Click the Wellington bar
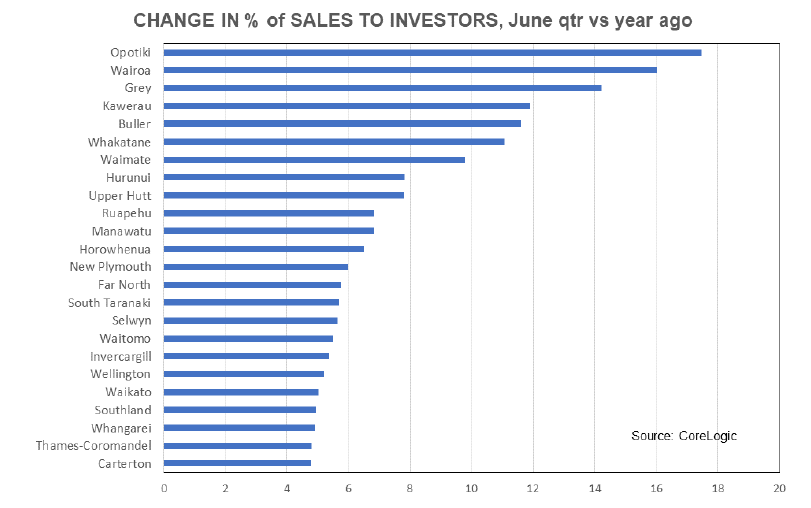The height and width of the screenshot is (508, 811). [x=243, y=373]
